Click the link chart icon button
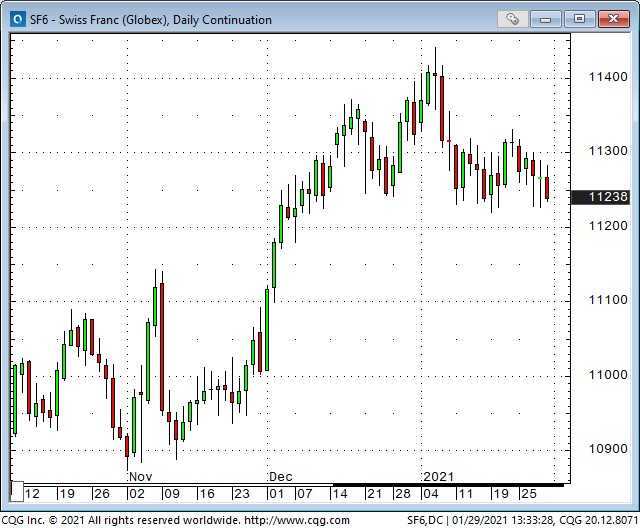Screen dimensions: 640x528 click(513, 19)
